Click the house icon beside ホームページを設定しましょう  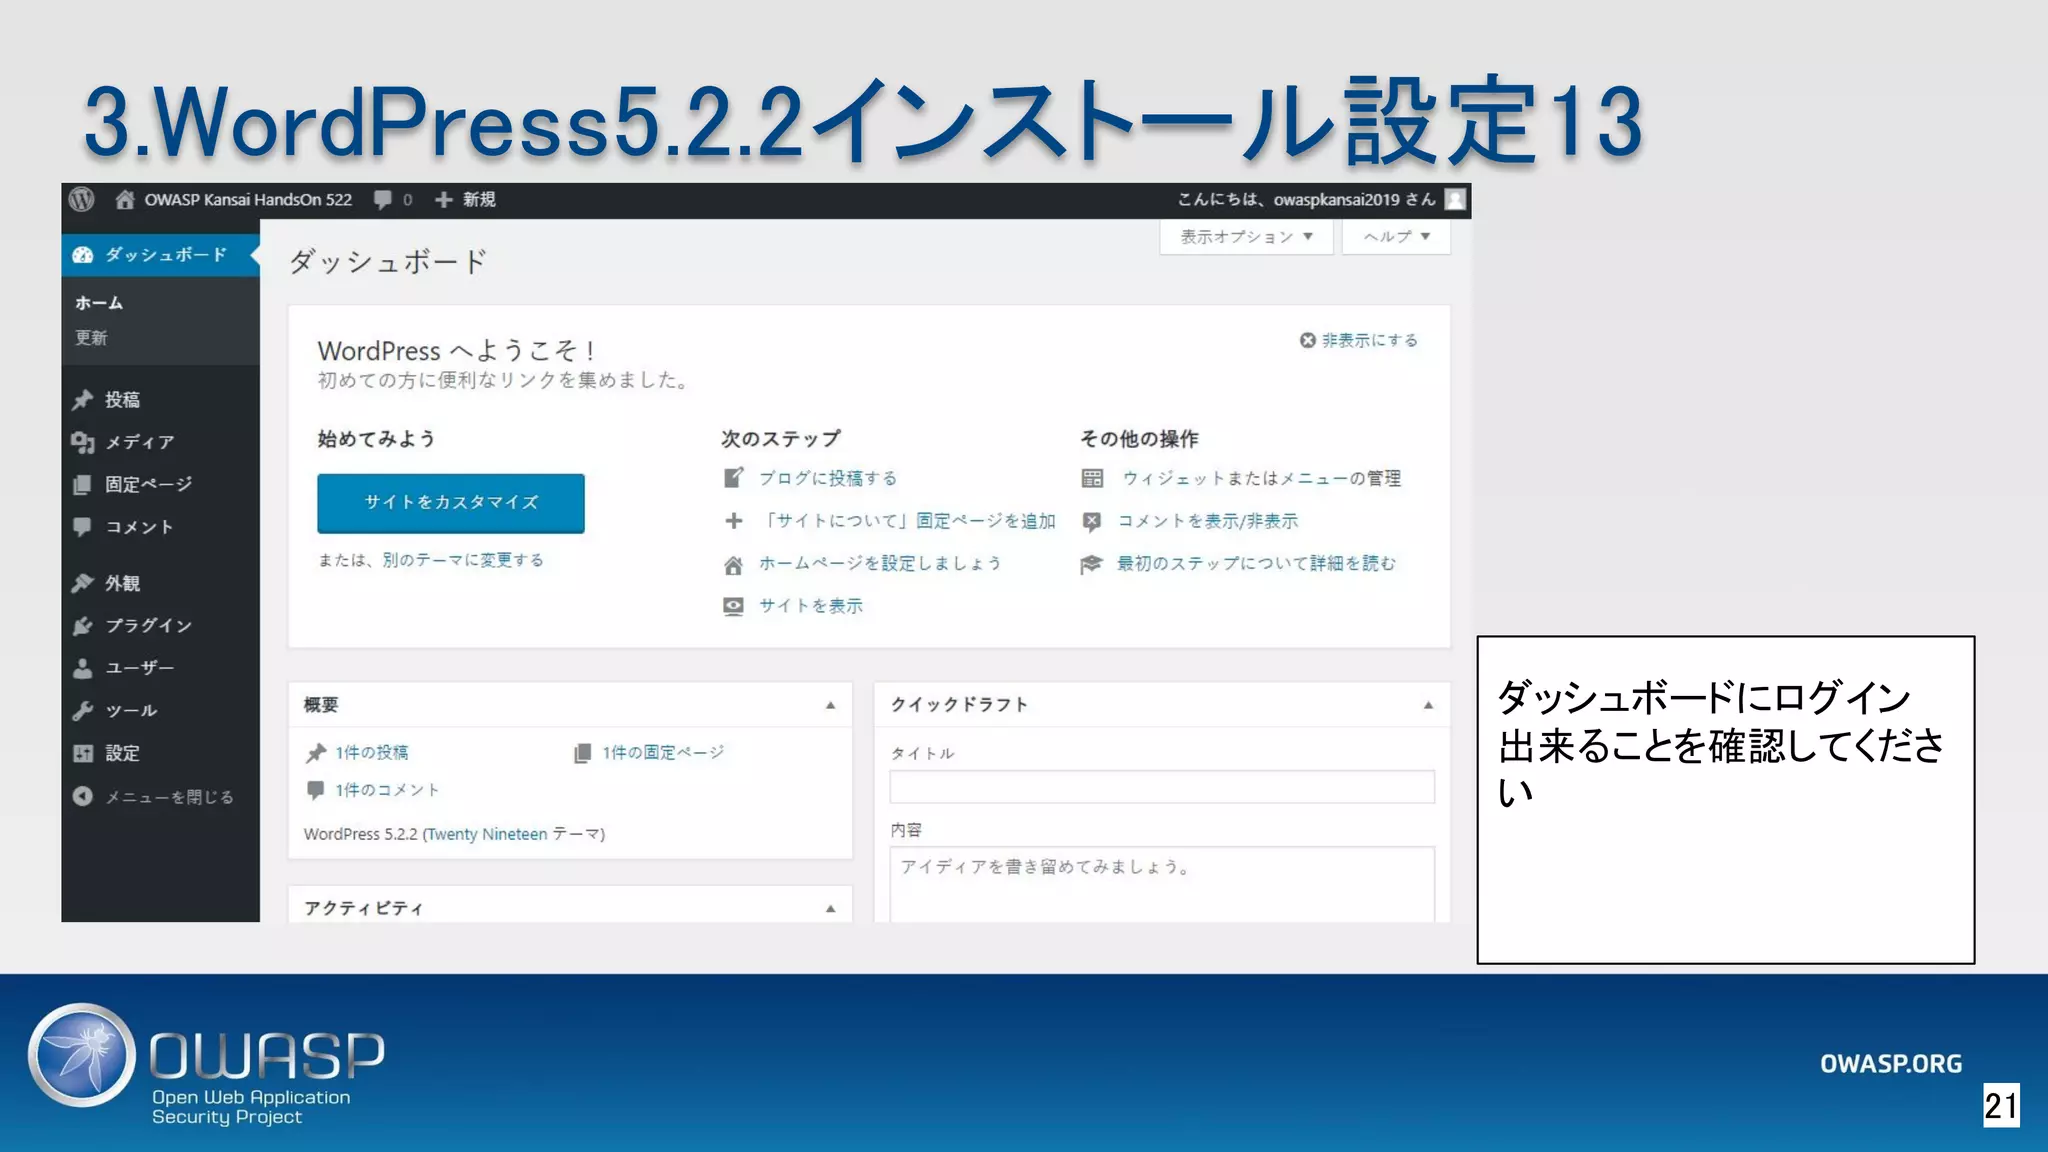(734, 565)
